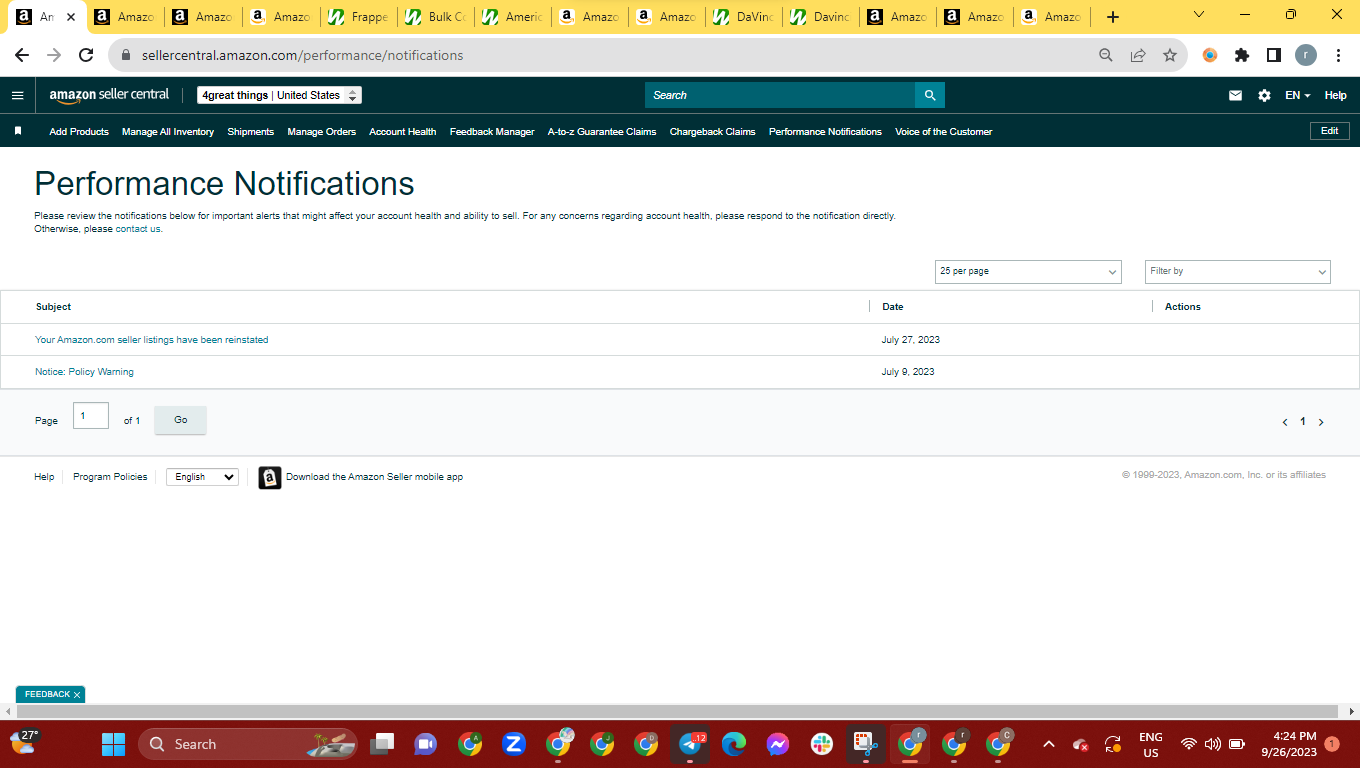Click the Help link in the top header
Image resolution: width=1360 pixels, height=768 pixels.
click(x=1336, y=95)
